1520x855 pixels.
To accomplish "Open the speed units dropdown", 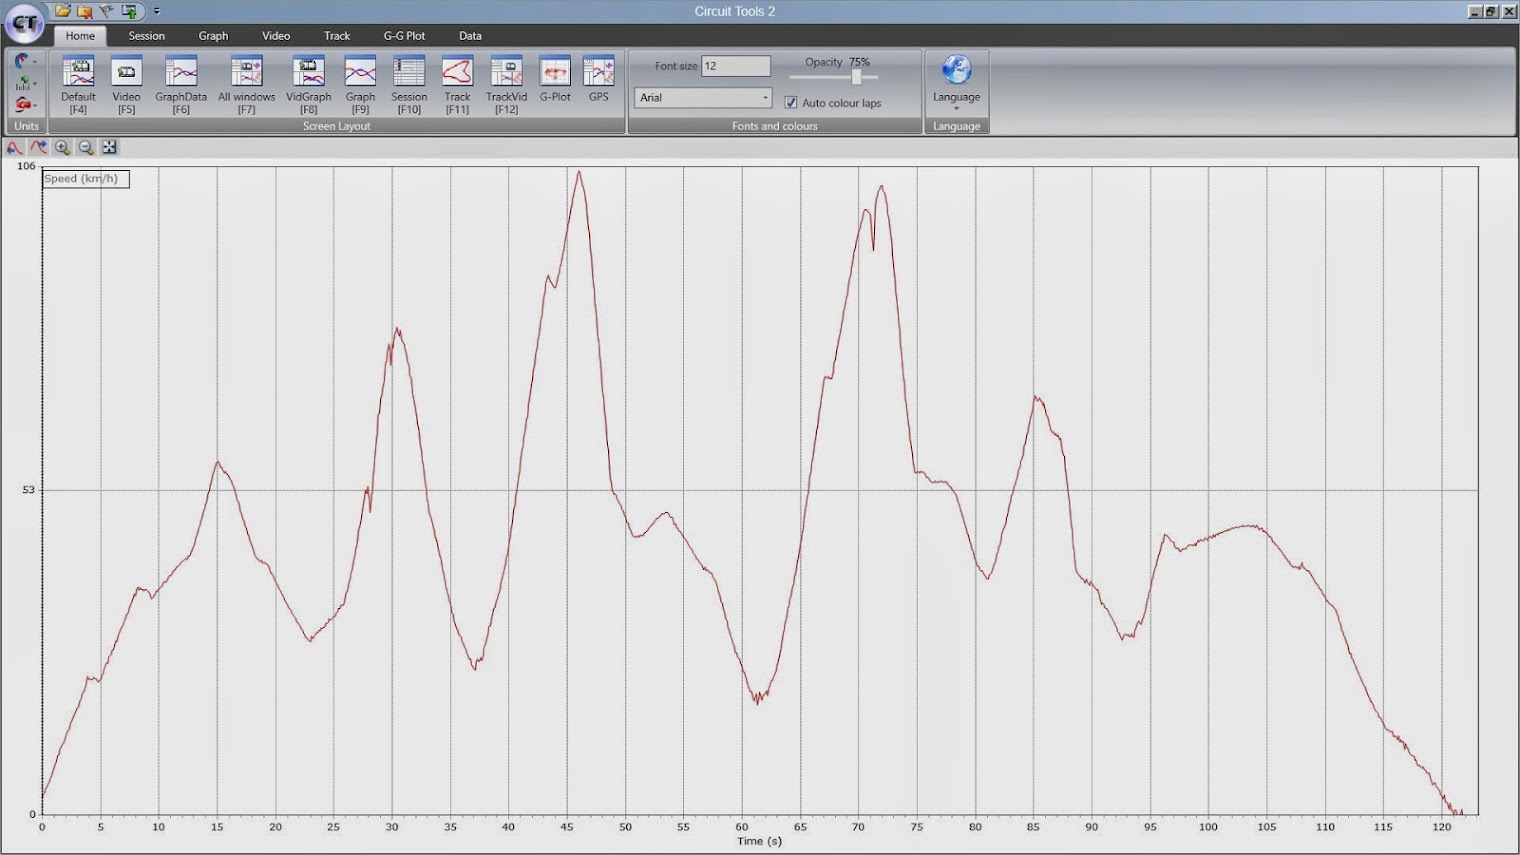I will (x=25, y=61).
